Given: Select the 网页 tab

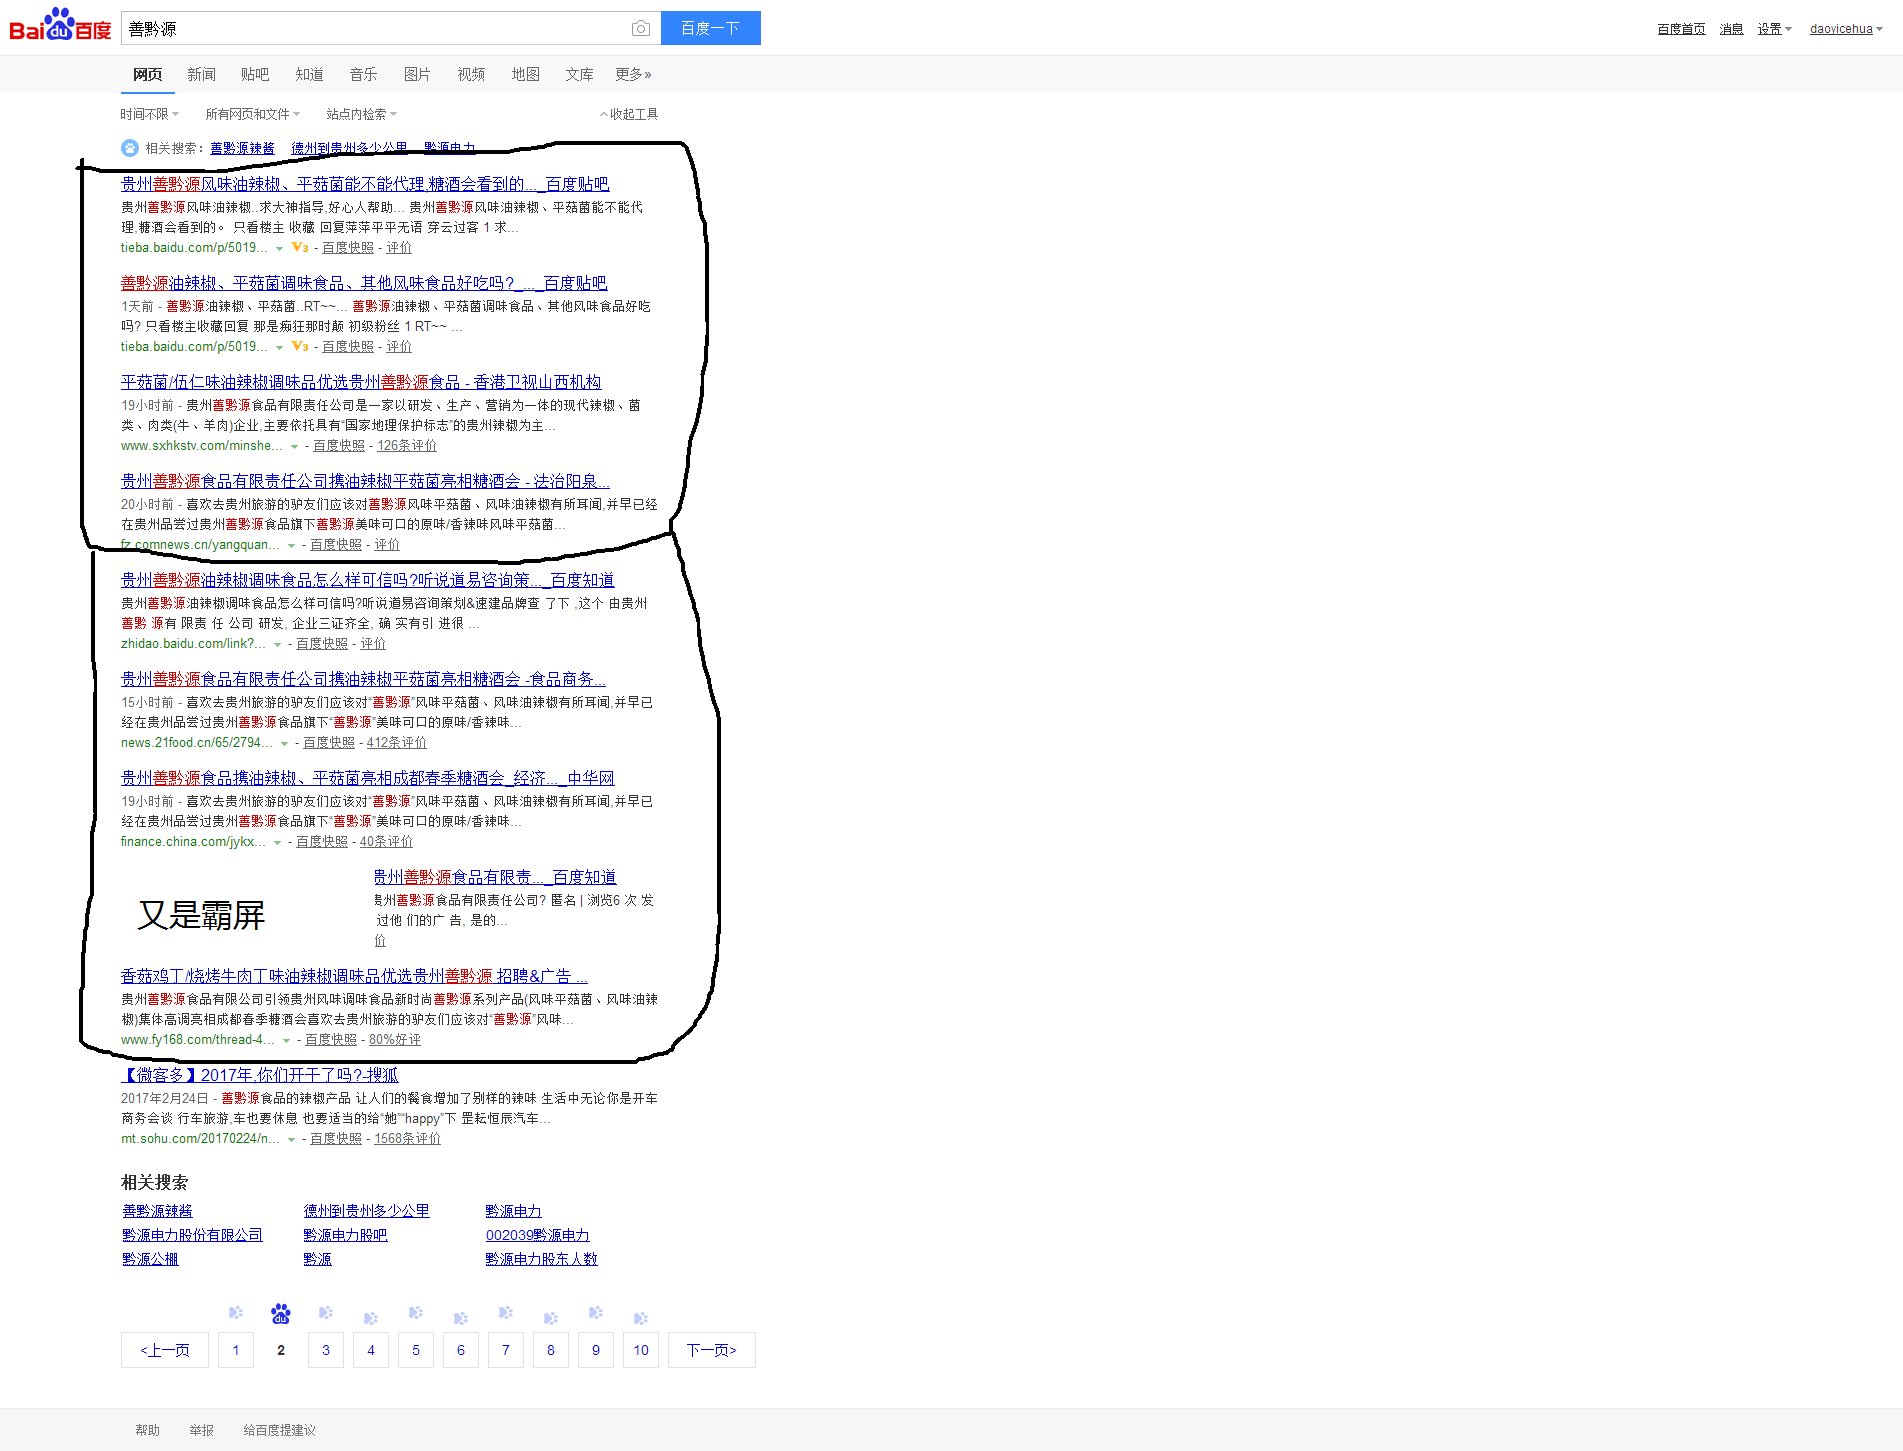Looking at the screenshot, I should tap(148, 74).
